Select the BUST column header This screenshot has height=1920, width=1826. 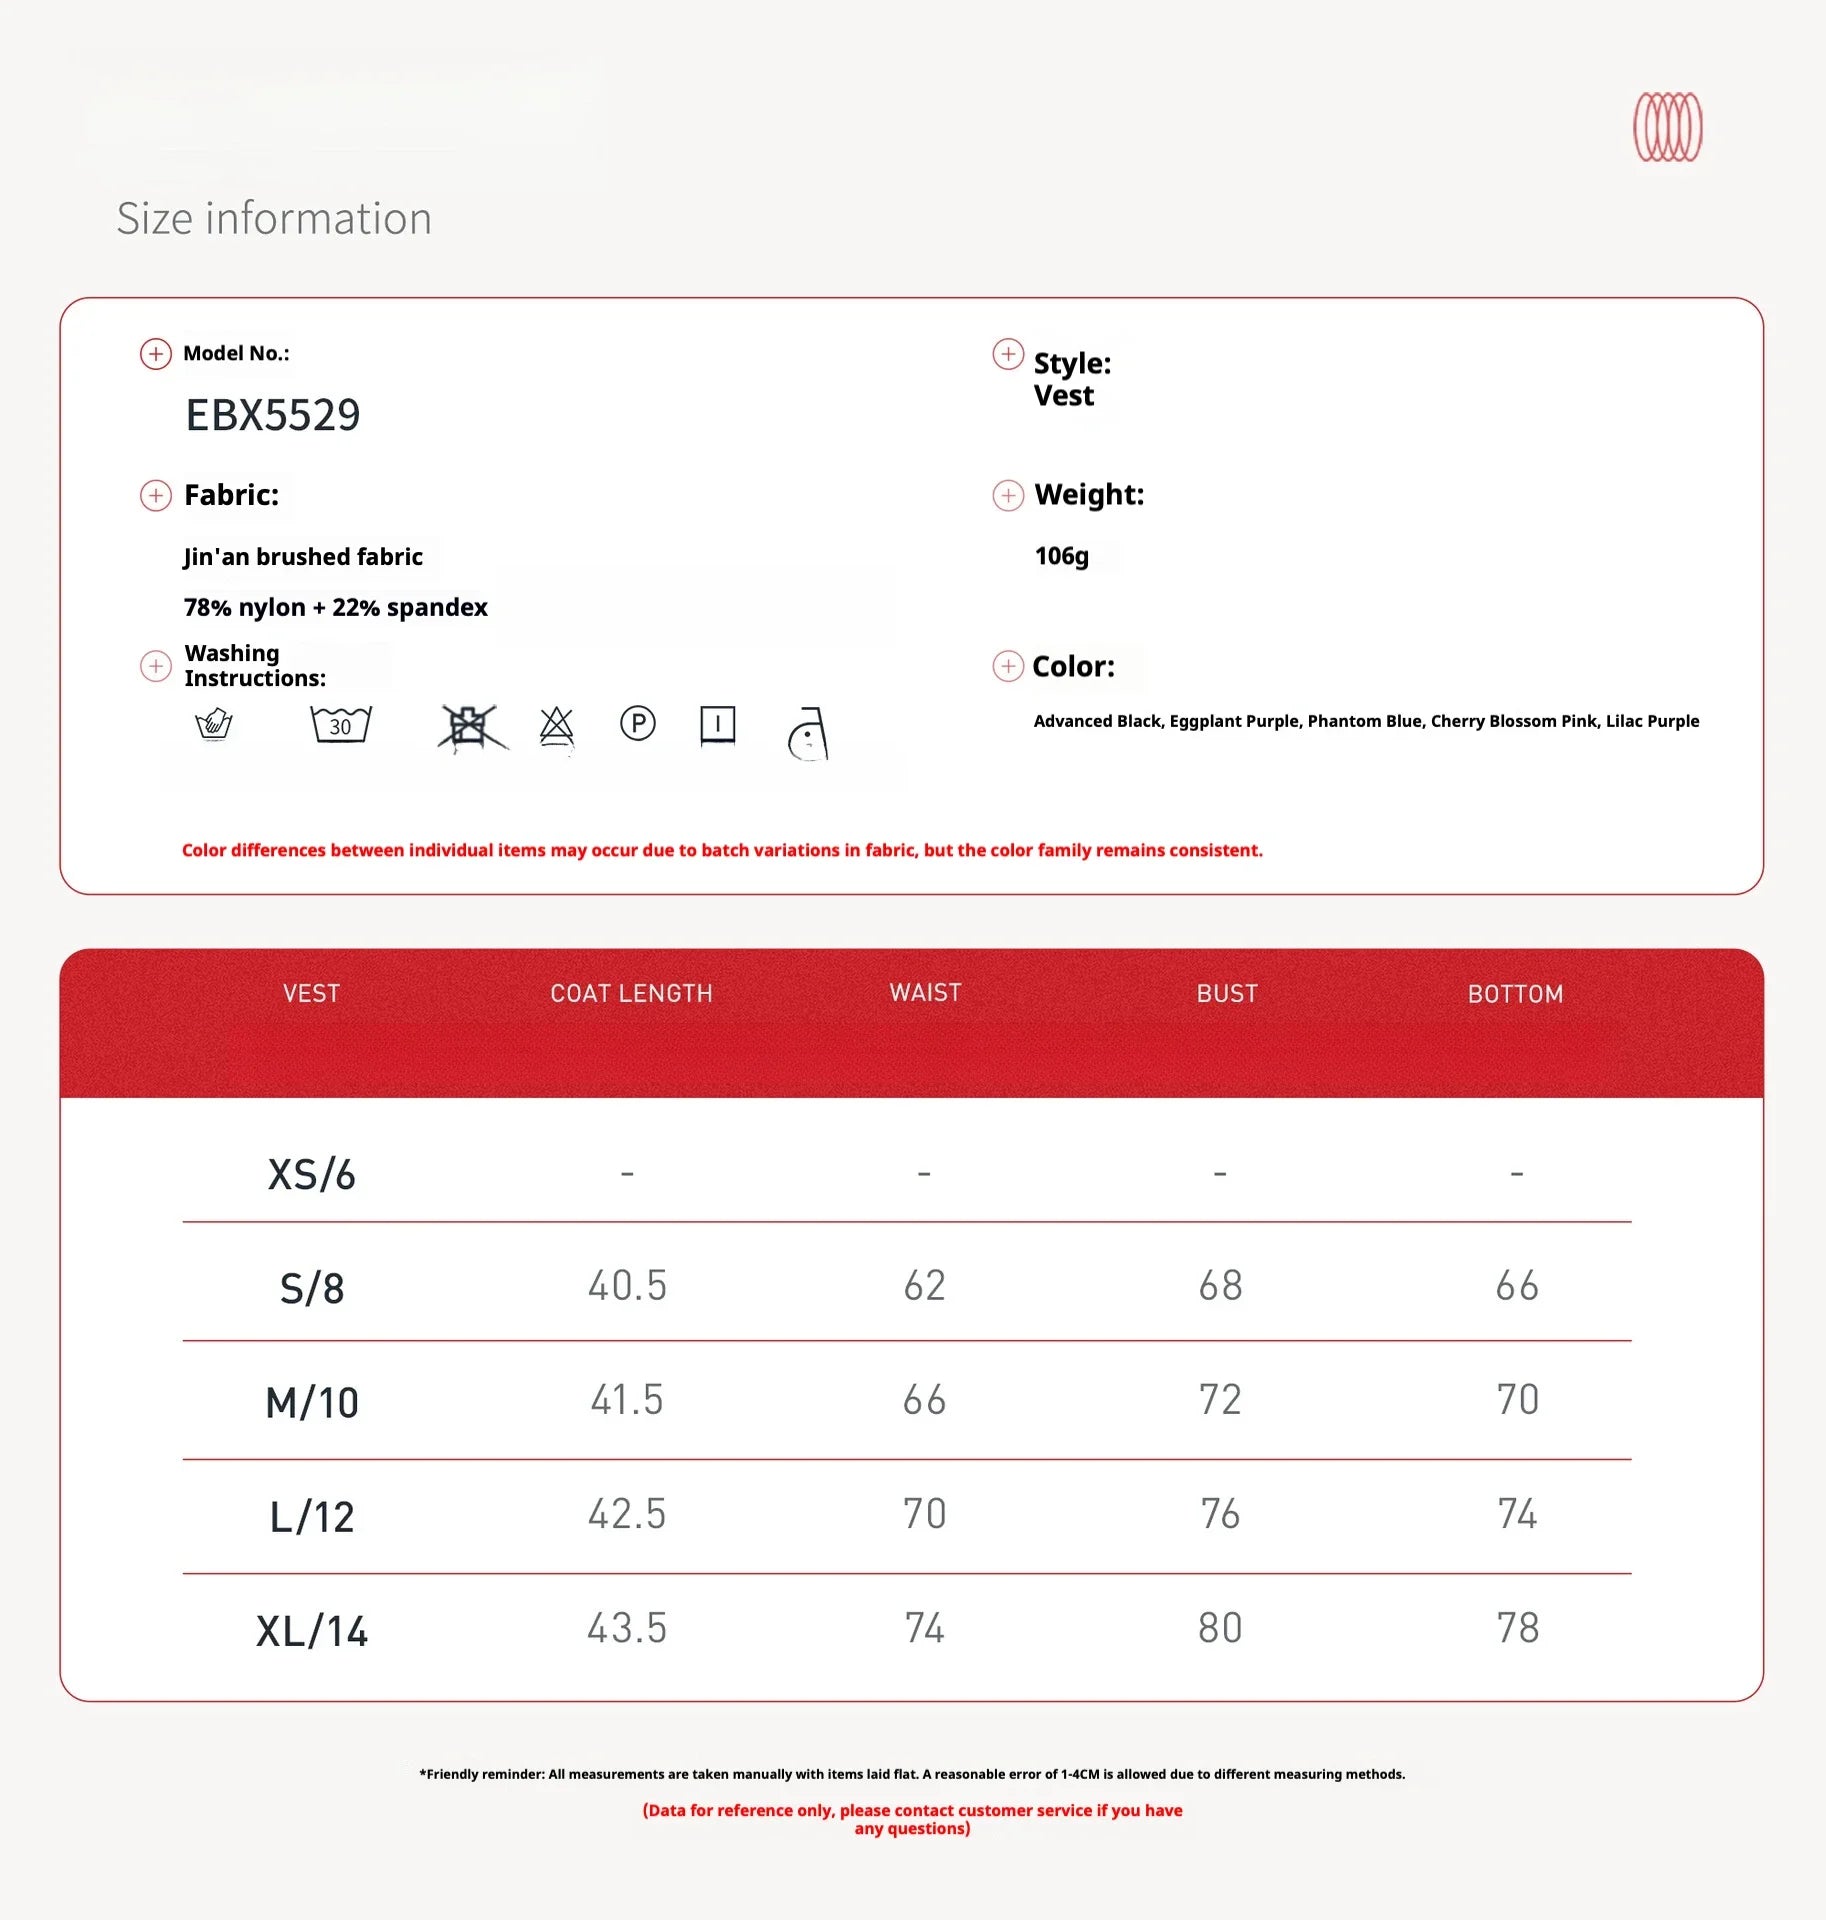click(1227, 993)
